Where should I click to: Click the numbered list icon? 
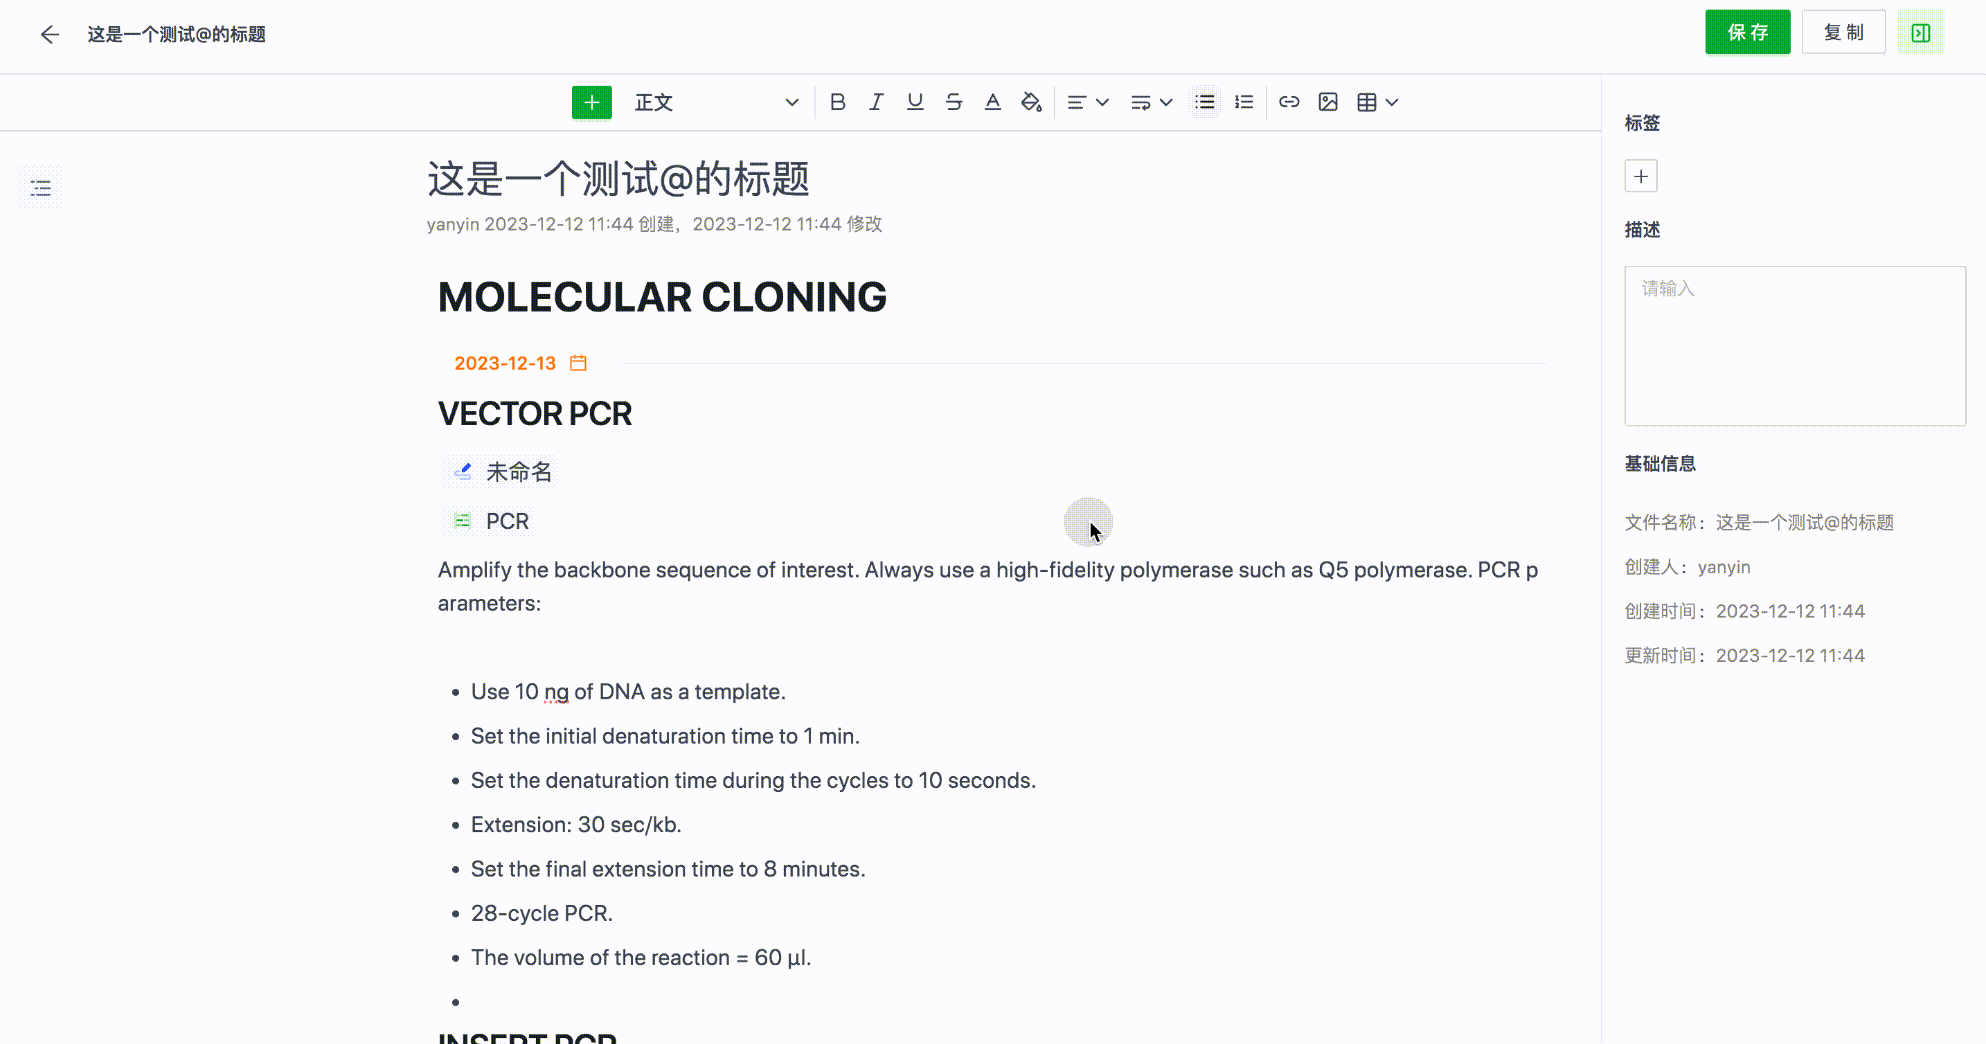coord(1244,102)
